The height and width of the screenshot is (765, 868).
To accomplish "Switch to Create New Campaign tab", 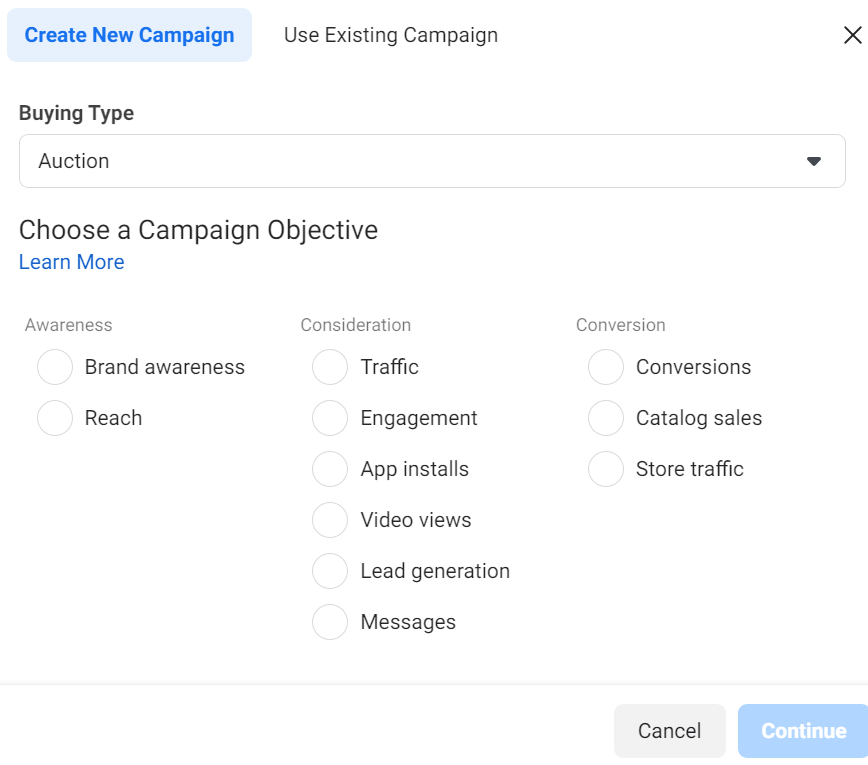I will pyautogui.click(x=129, y=35).
